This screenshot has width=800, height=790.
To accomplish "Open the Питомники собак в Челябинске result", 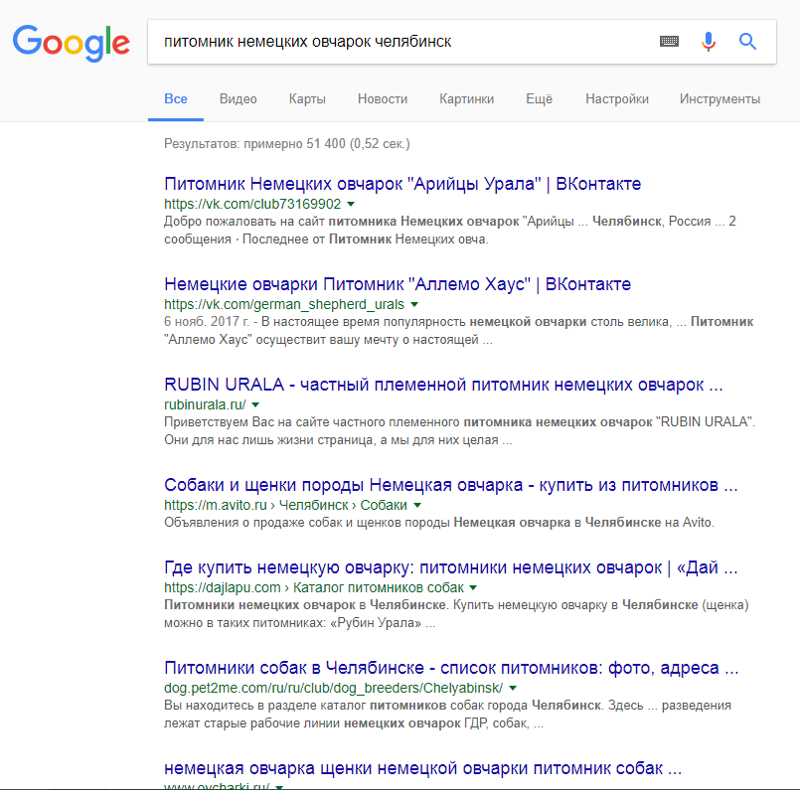I will (x=452, y=668).
